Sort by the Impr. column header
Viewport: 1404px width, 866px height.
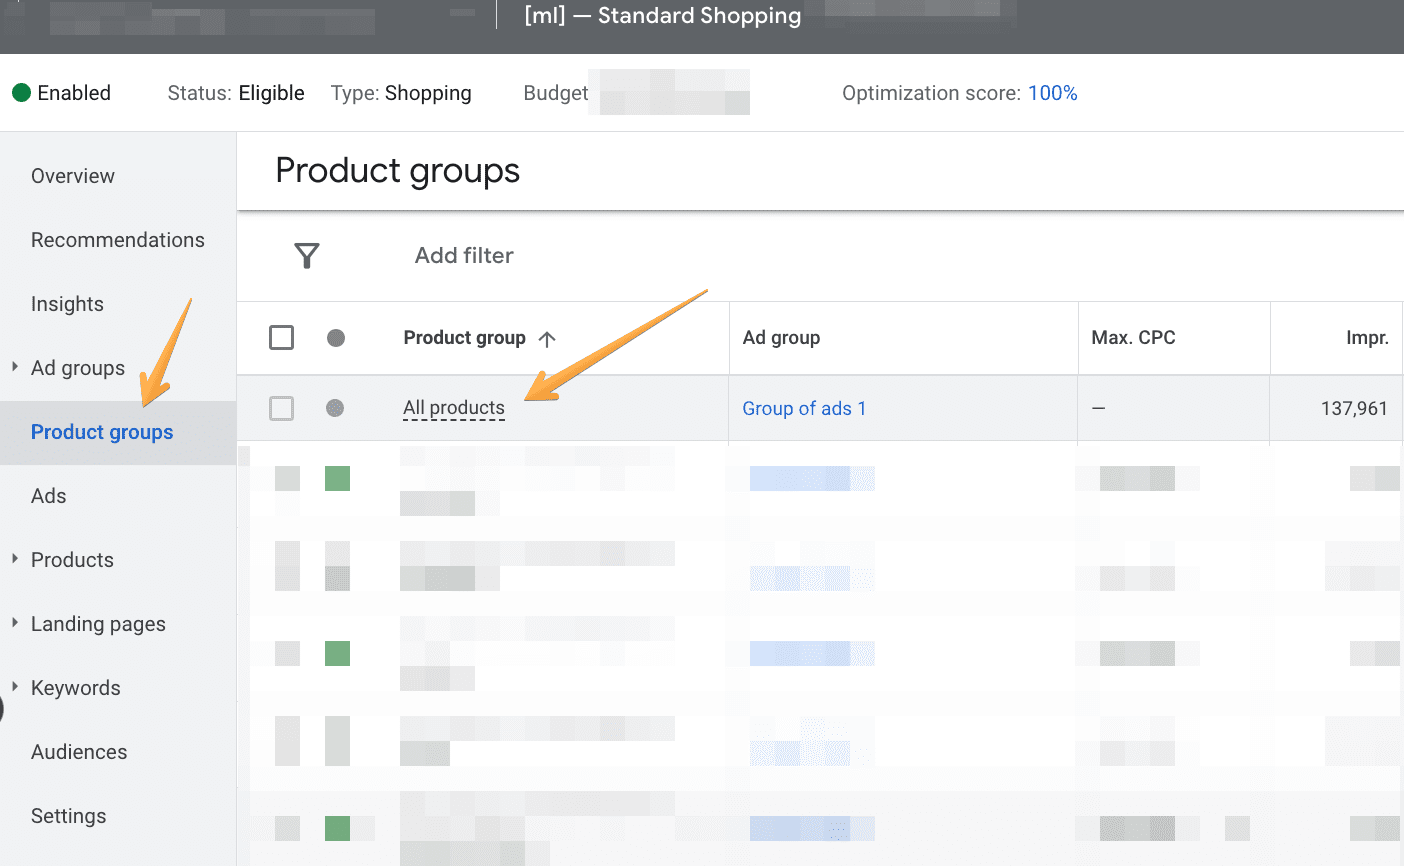coord(1366,338)
